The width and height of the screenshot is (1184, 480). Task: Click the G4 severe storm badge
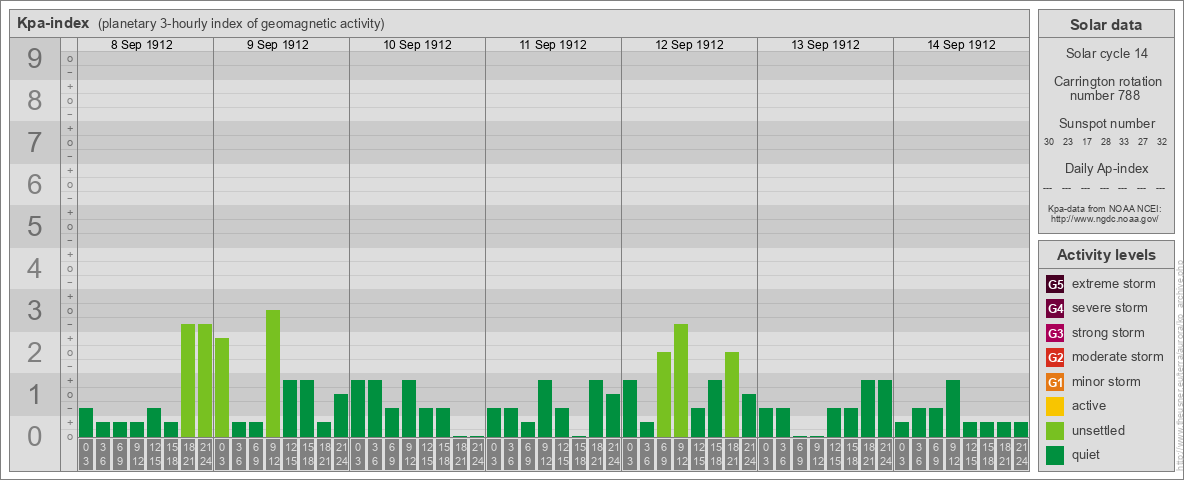(1055, 309)
